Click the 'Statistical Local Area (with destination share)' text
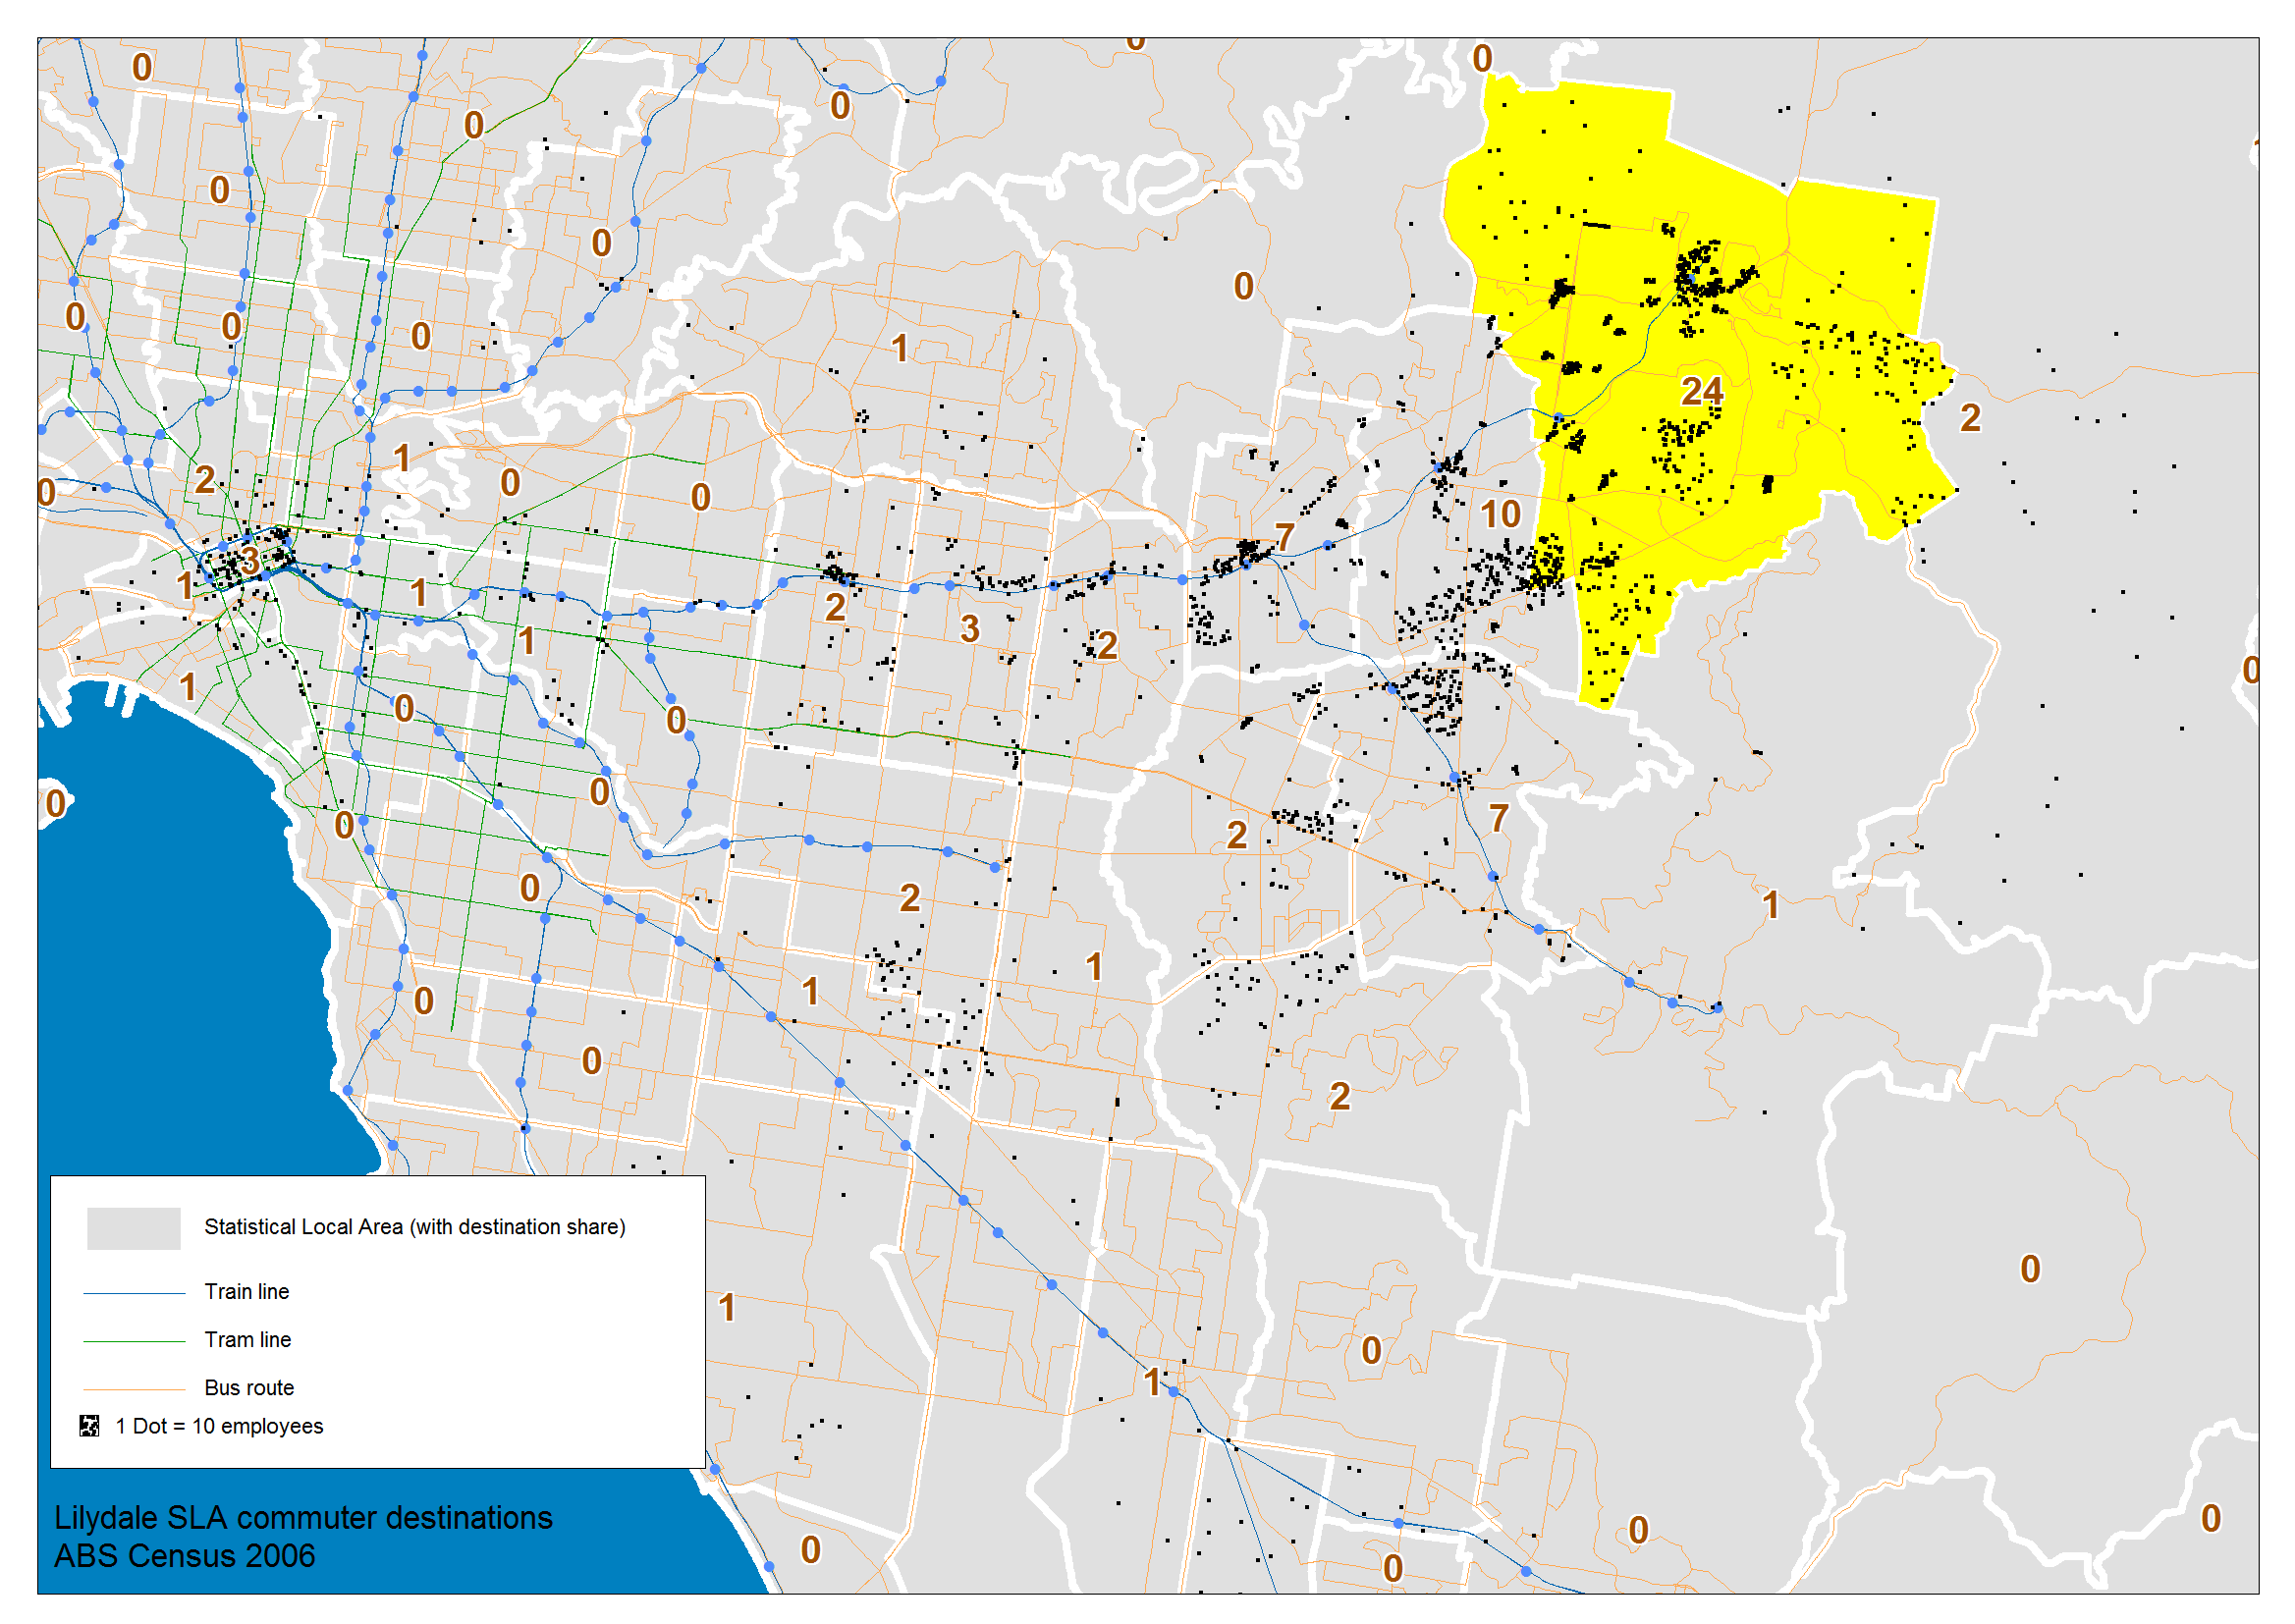The width and height of the screenshot is (2295, 1624). click(414, 1227)
